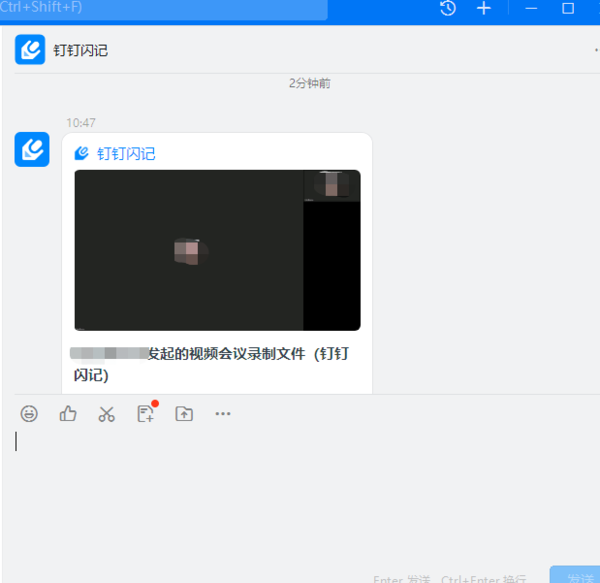Click the search box in the title bar

click(160, 9)
